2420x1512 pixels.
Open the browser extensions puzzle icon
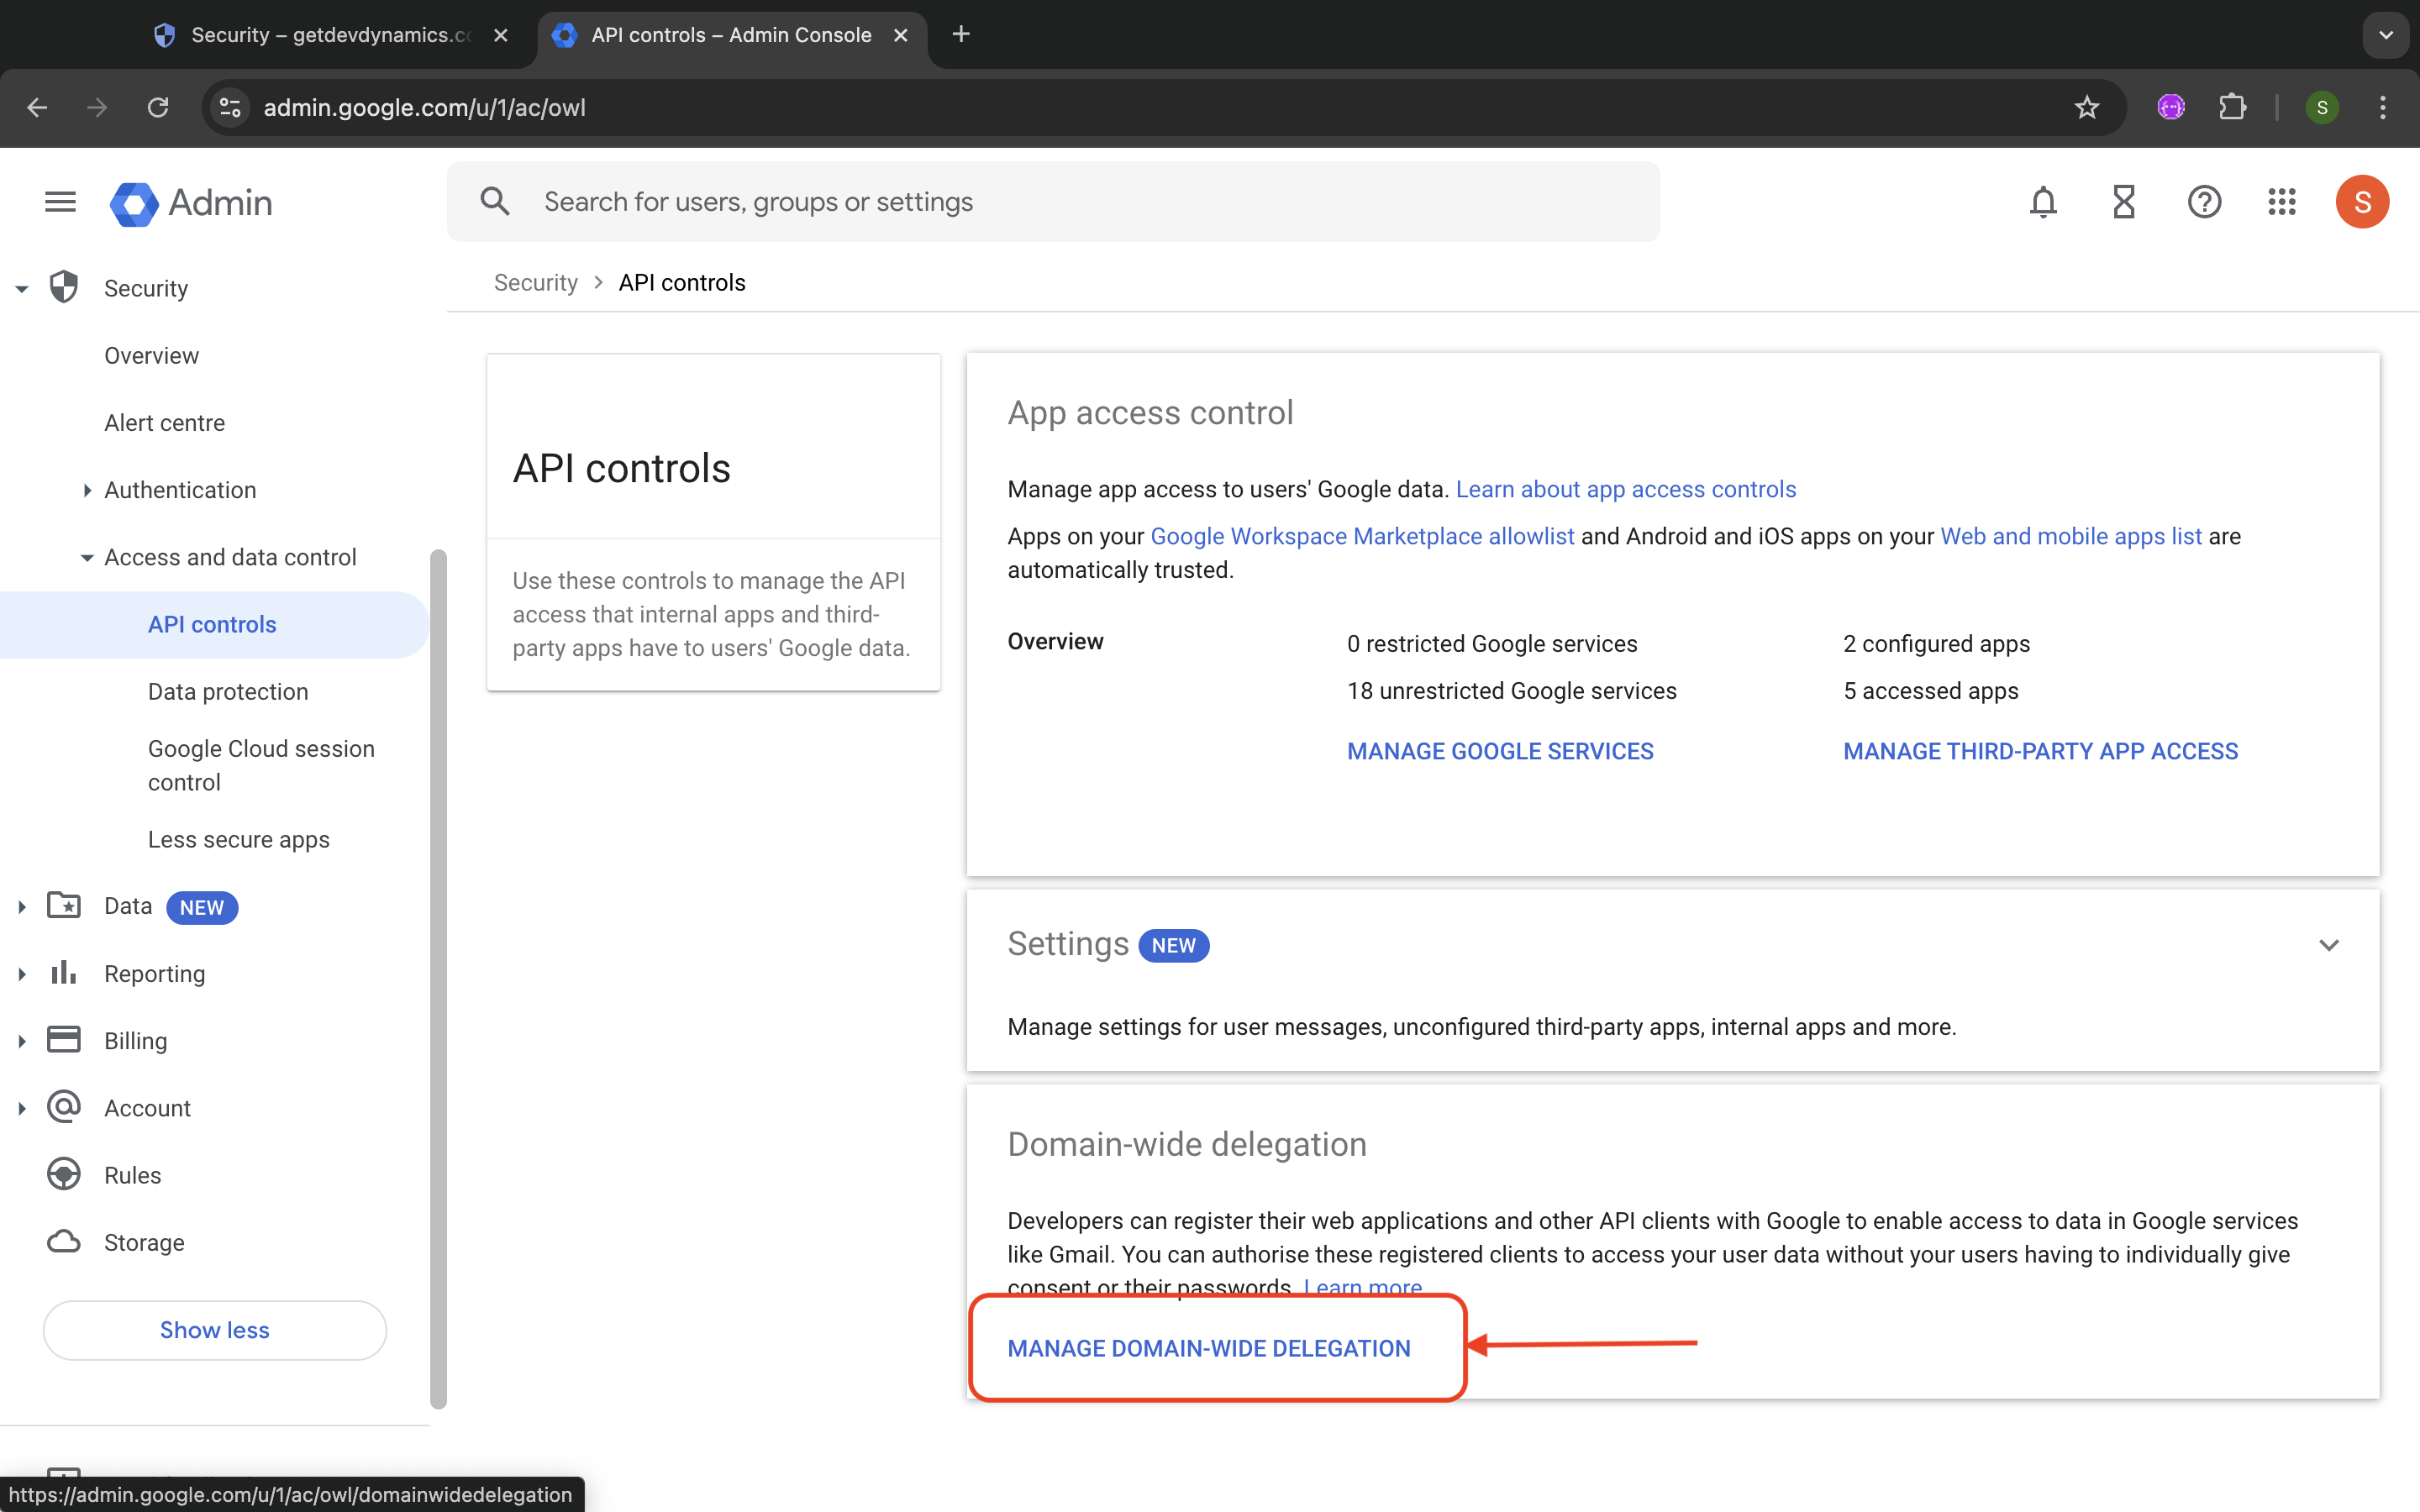pyautogui.click(x=2232, y=108)
